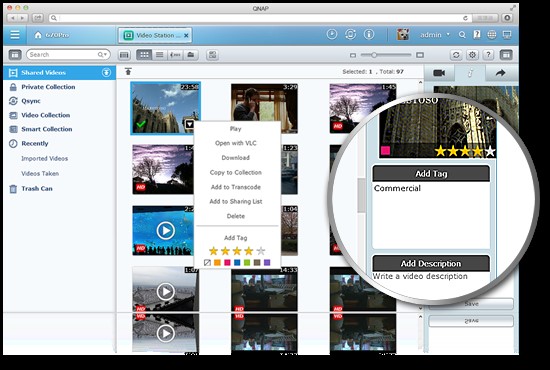Play the aquarium video thumbnail
The image size is (550, 370).
click(x=166, y=231)
